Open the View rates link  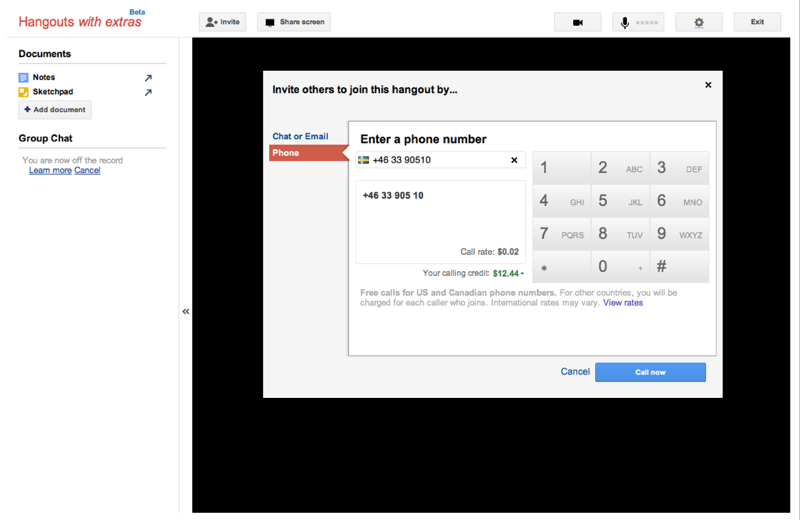click(x=622, y=303)
